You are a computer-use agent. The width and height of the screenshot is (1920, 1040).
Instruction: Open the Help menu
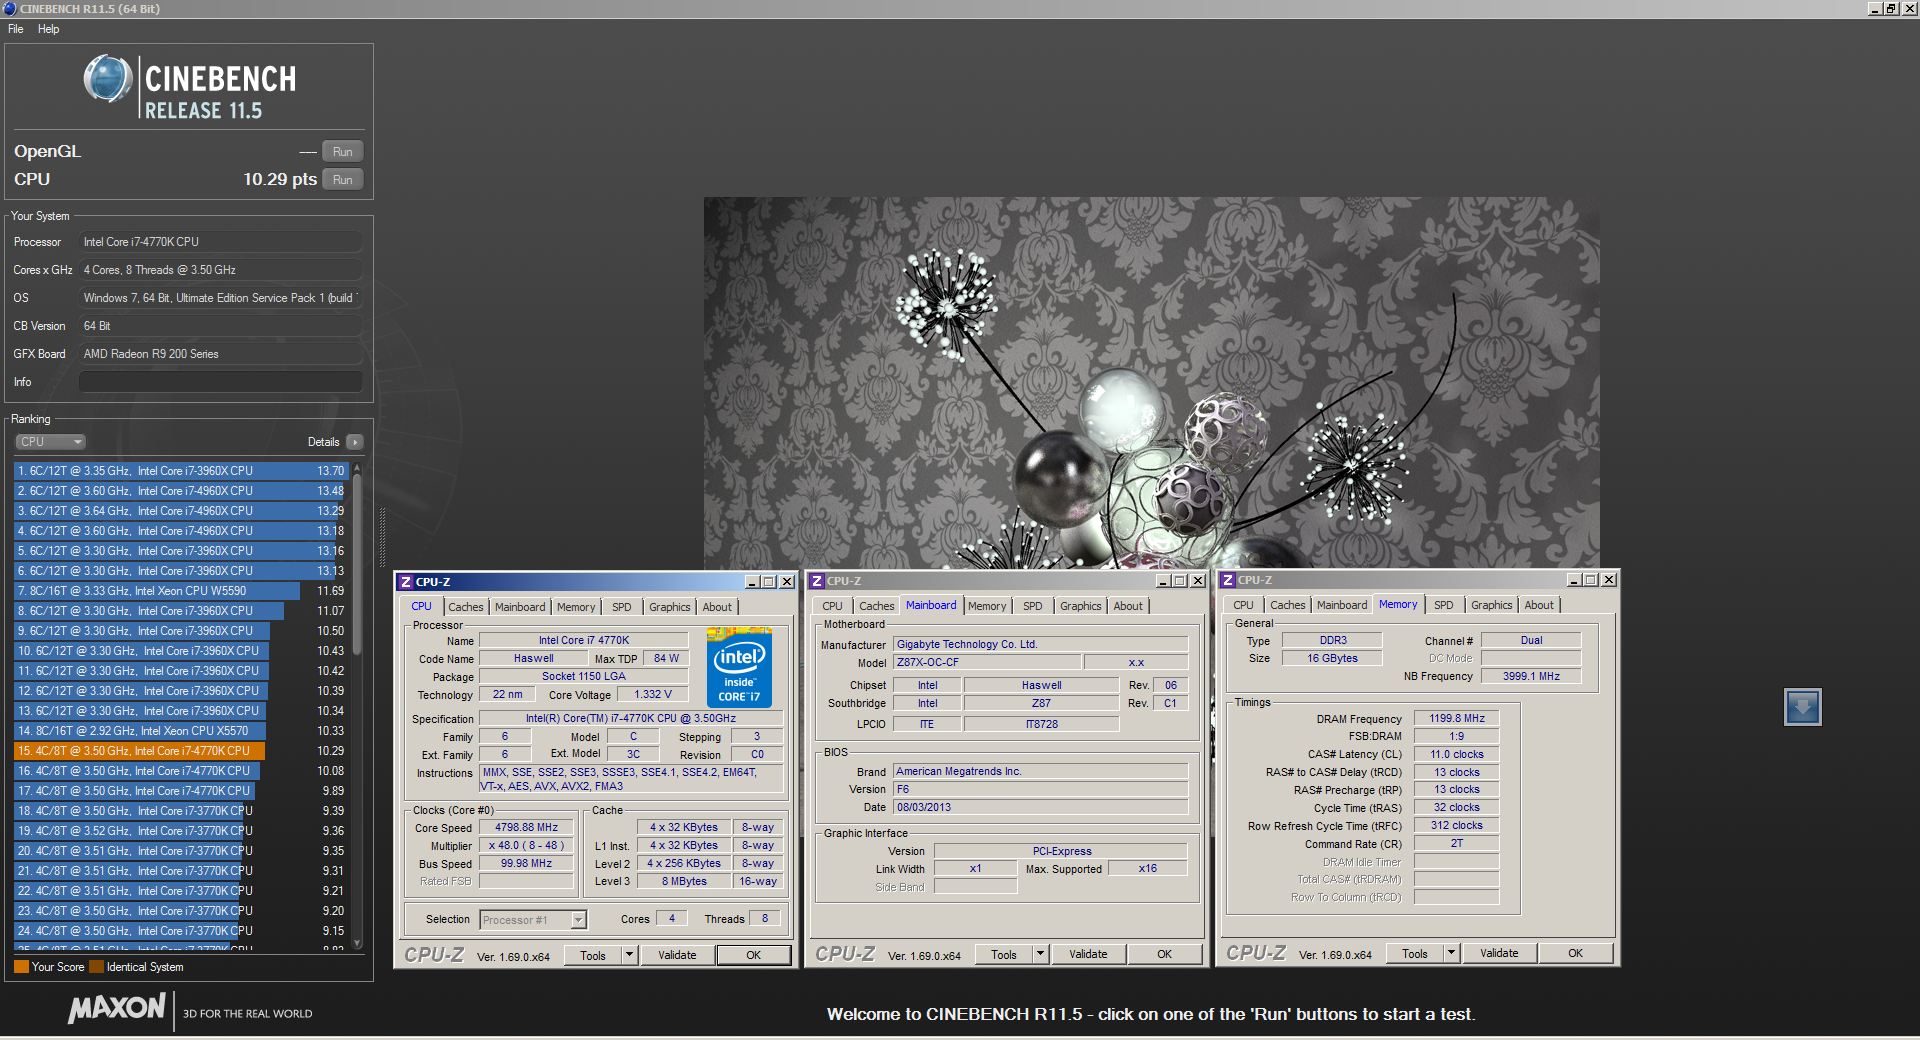(48, 29)
